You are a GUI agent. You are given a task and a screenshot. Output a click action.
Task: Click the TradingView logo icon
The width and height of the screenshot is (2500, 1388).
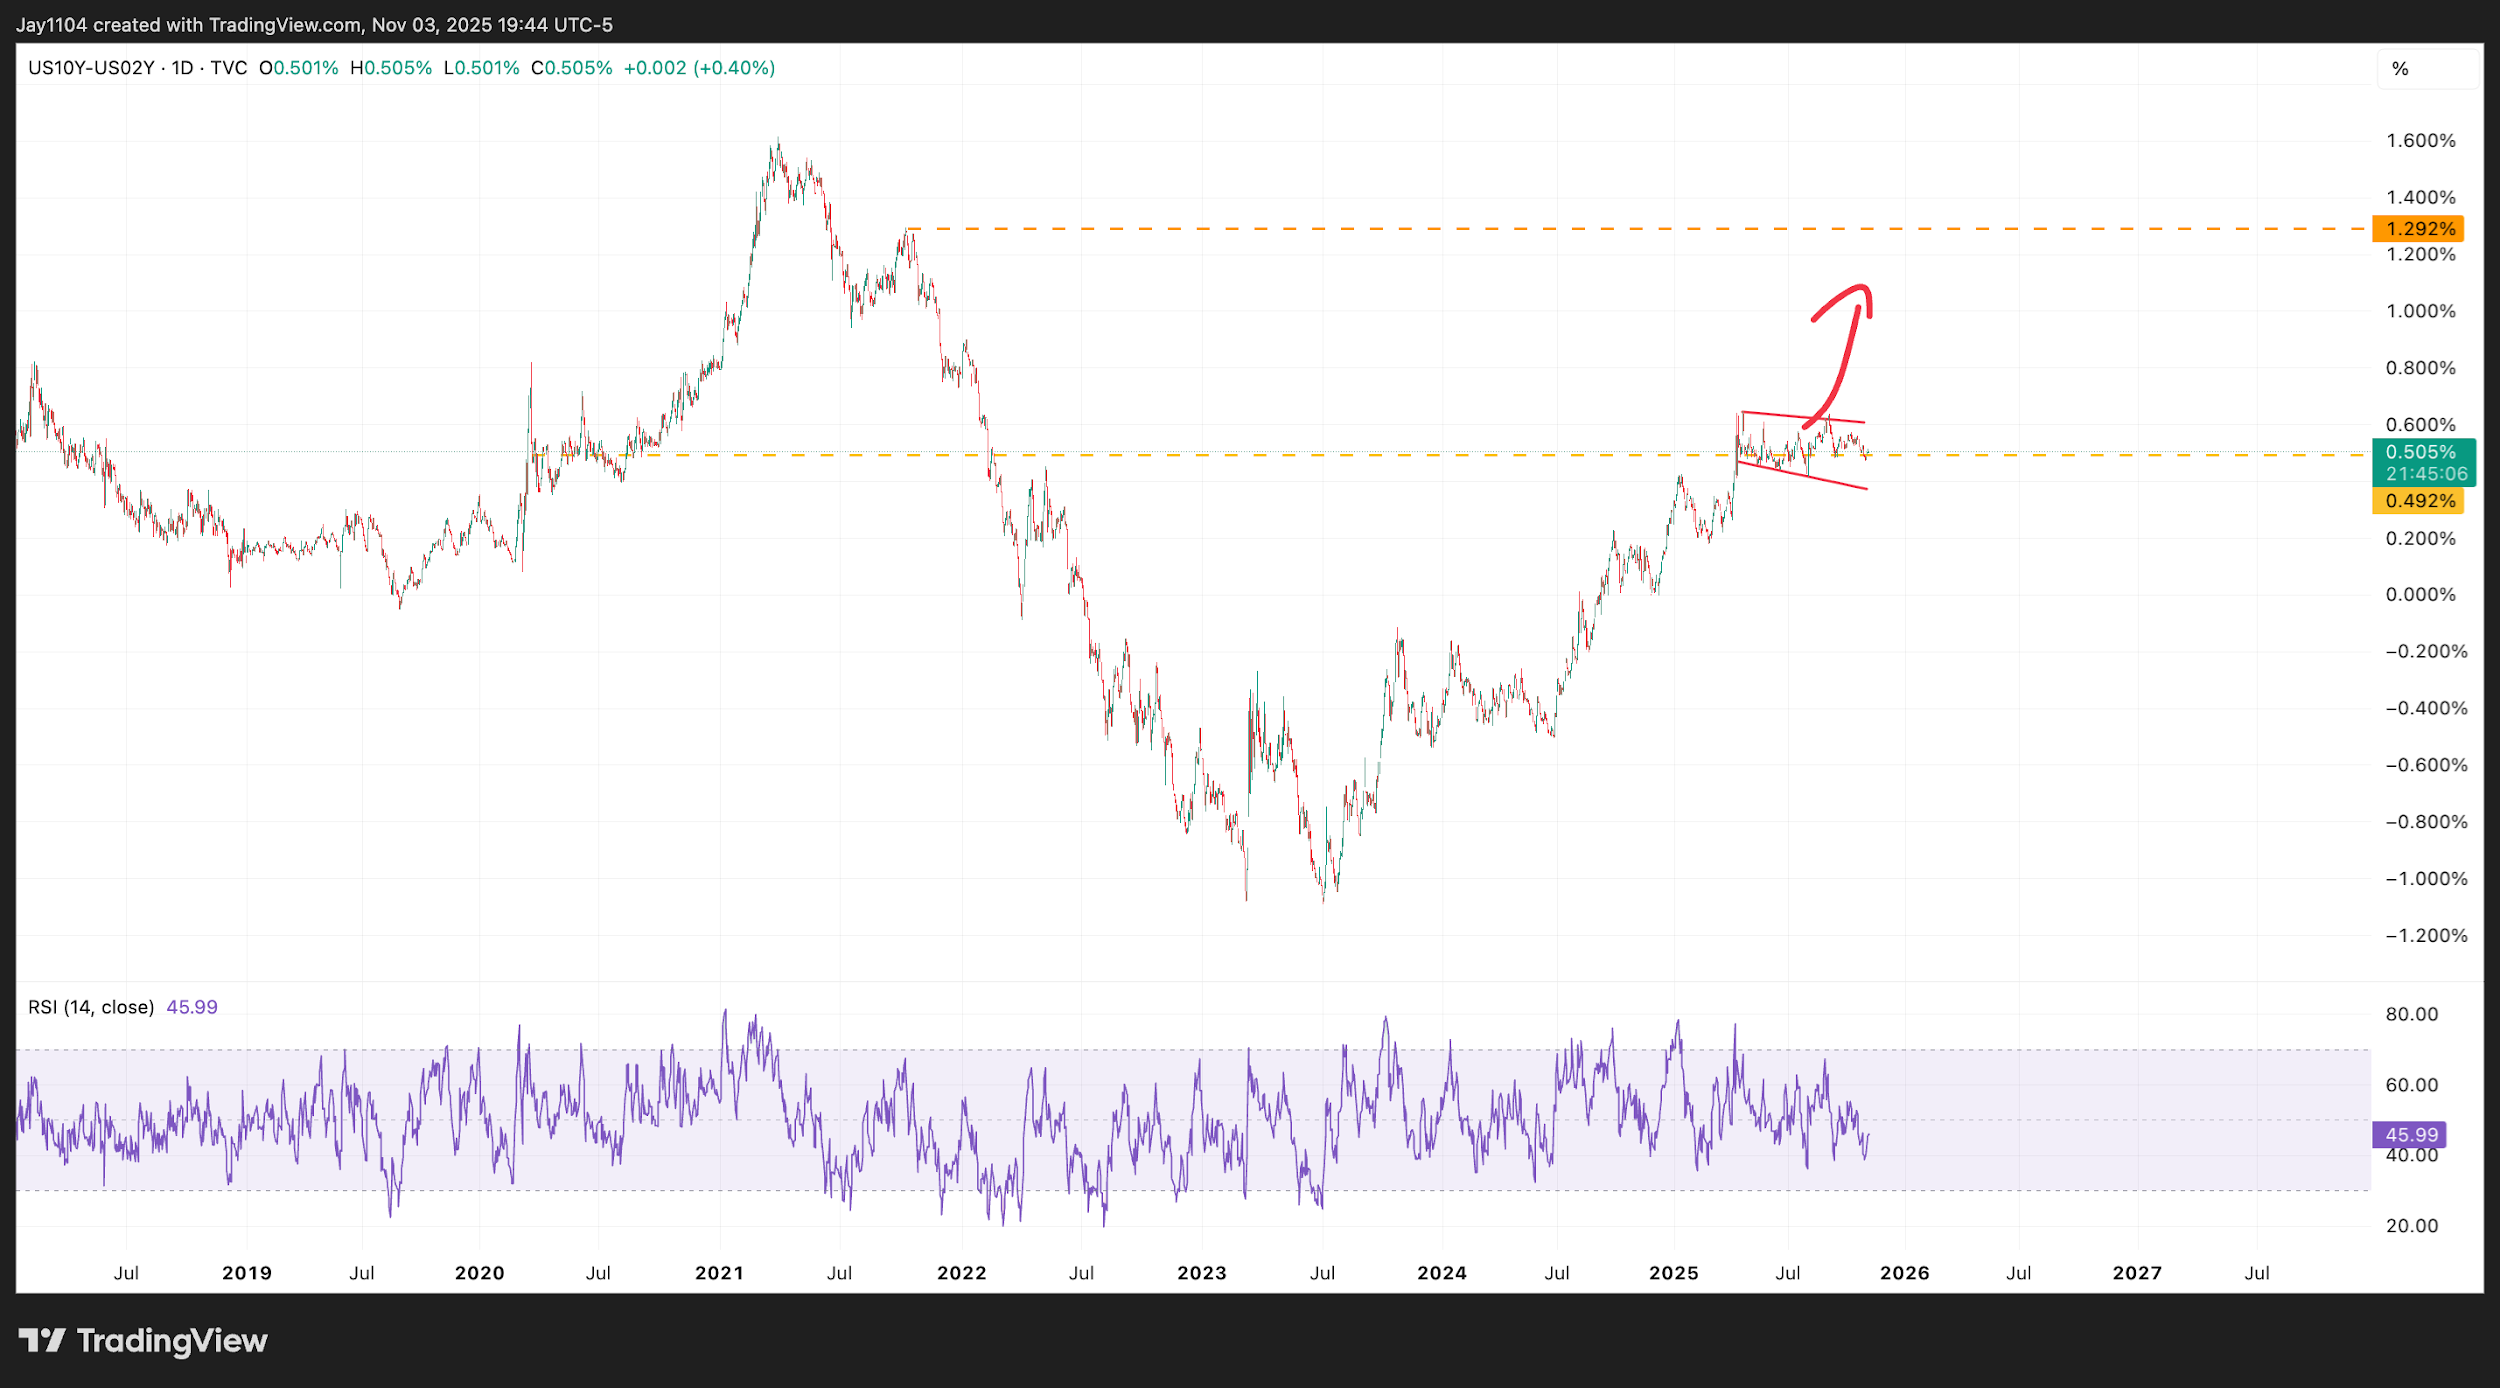(42, 1340)
